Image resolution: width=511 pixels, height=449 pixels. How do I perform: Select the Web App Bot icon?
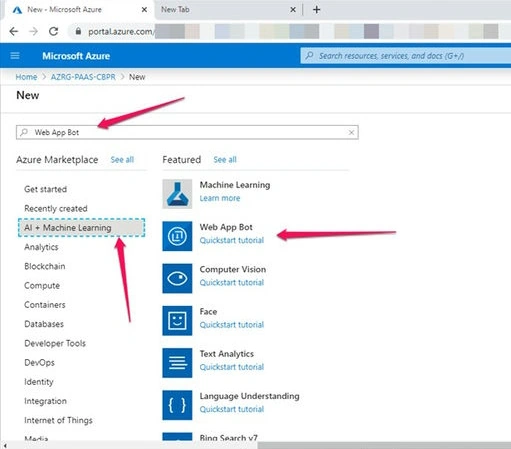[x=177, y=236]
